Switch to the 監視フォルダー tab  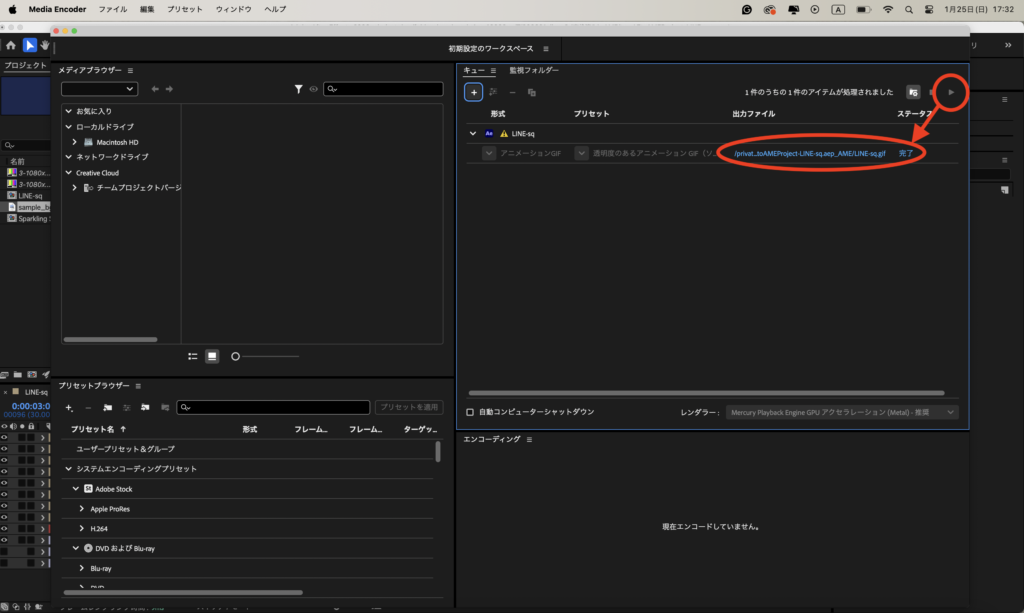point(534,71)
